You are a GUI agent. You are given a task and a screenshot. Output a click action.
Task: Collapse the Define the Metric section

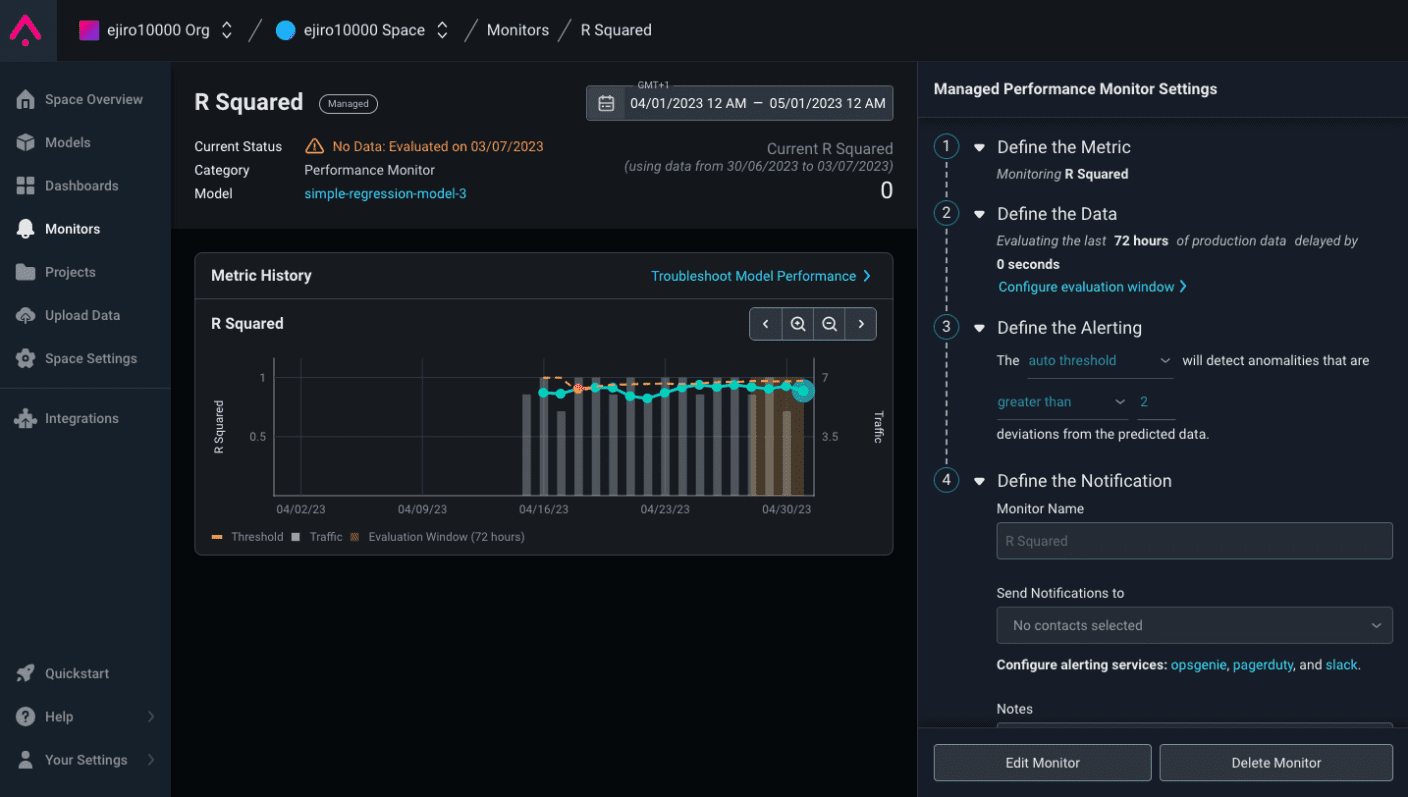(x=979, y=147)
